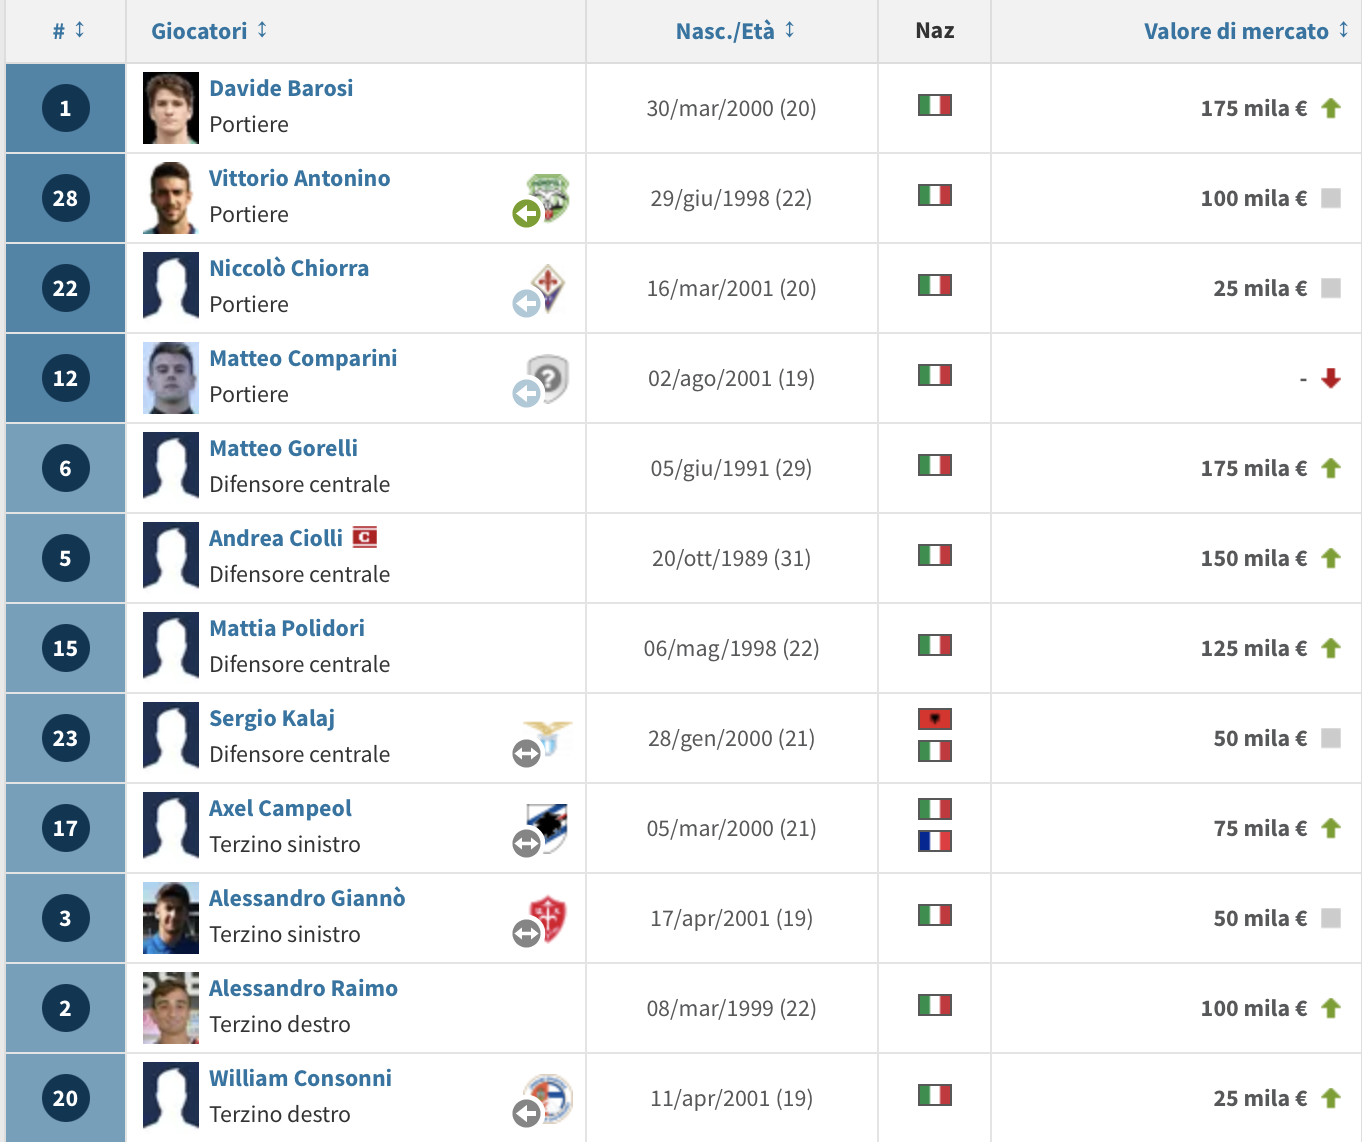Click the number 15 shirt badge
The image size is (1362, 1142).
(65, 648)
